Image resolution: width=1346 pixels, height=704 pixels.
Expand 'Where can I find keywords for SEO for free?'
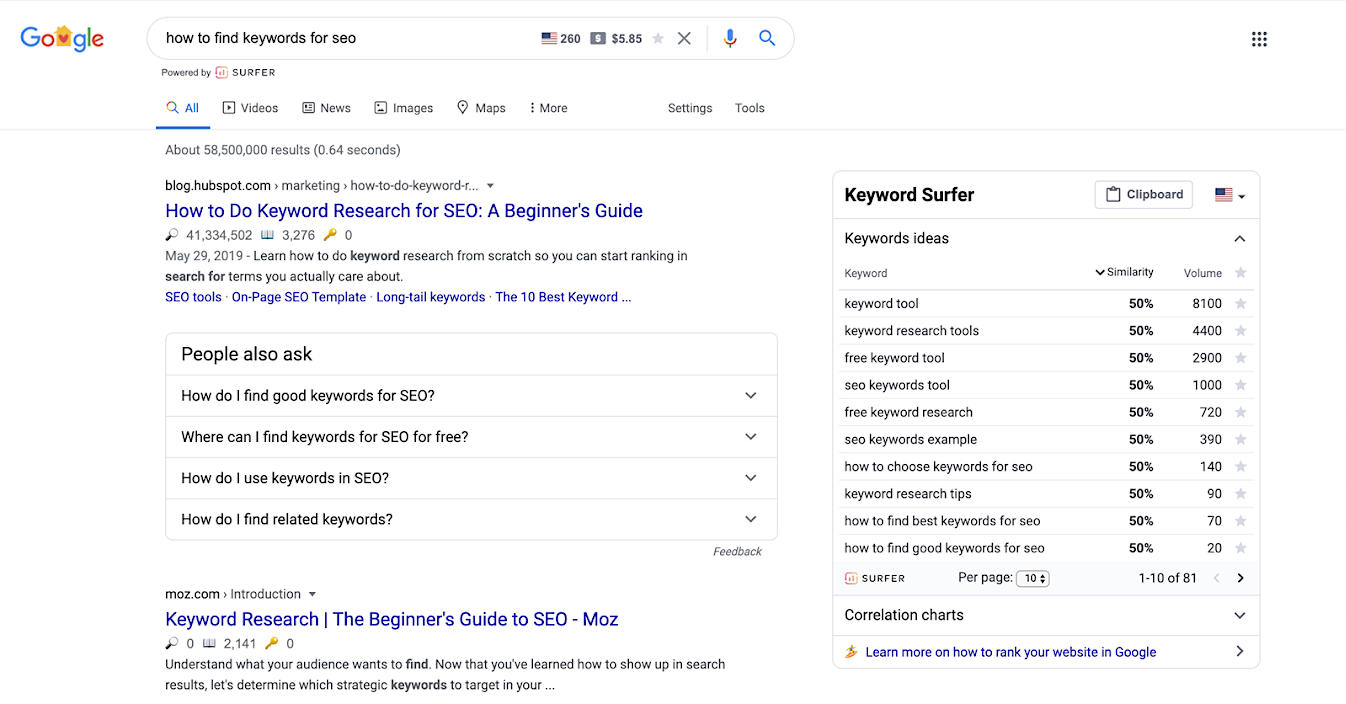471,437
